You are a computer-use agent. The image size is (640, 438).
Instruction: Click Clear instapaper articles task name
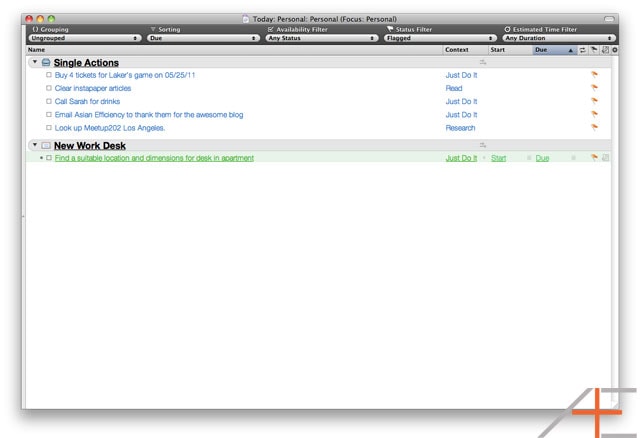[x=93, y=88]
